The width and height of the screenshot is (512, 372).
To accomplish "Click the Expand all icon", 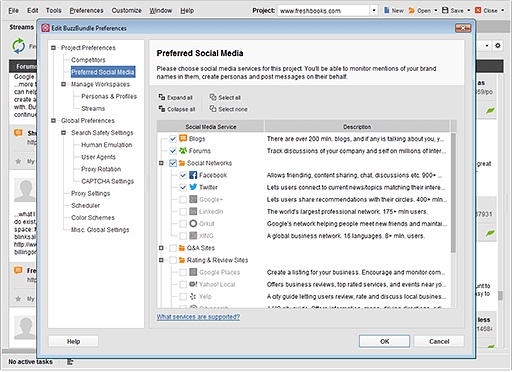I will 162,97.
